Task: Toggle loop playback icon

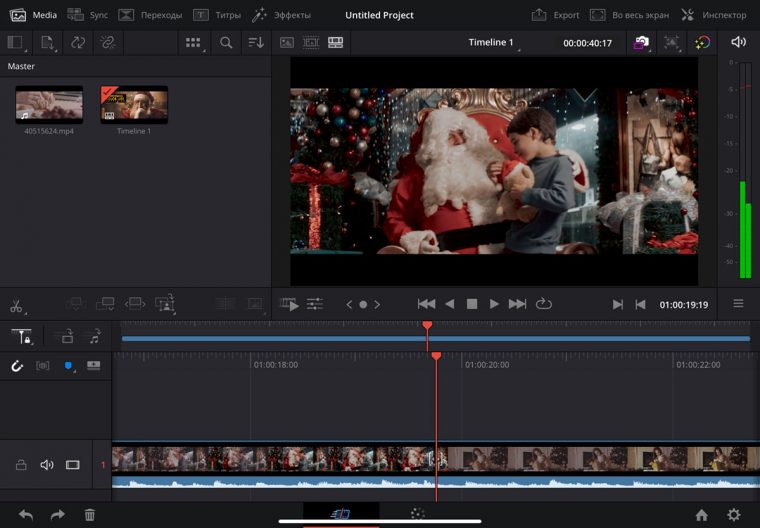Action: [544, 304]
